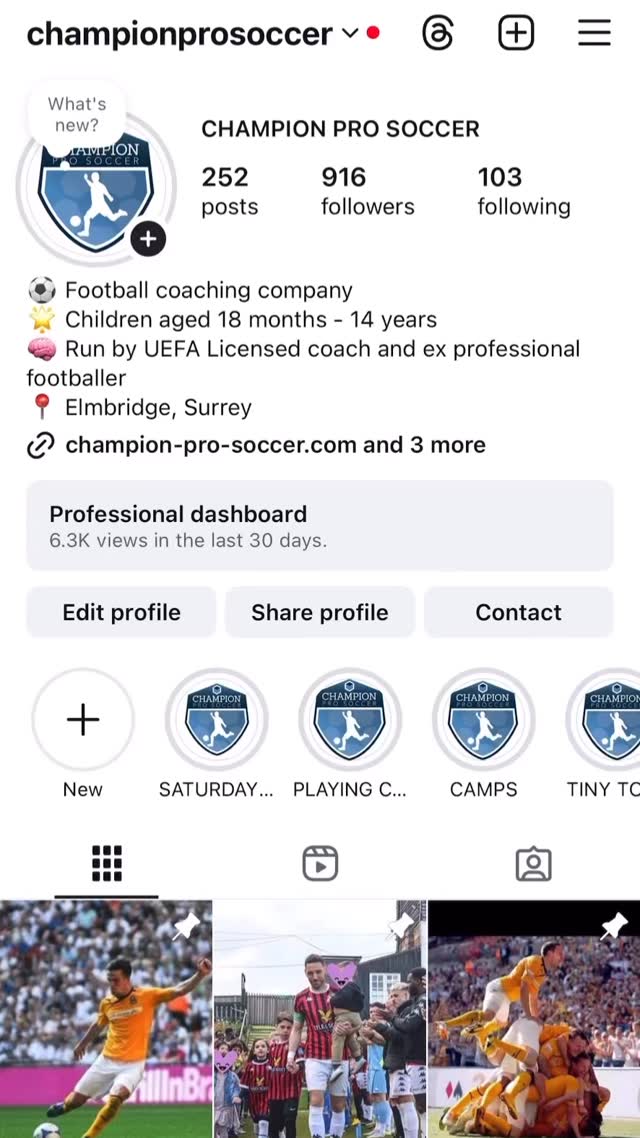Tap the add story plus badge

point(148,239)
